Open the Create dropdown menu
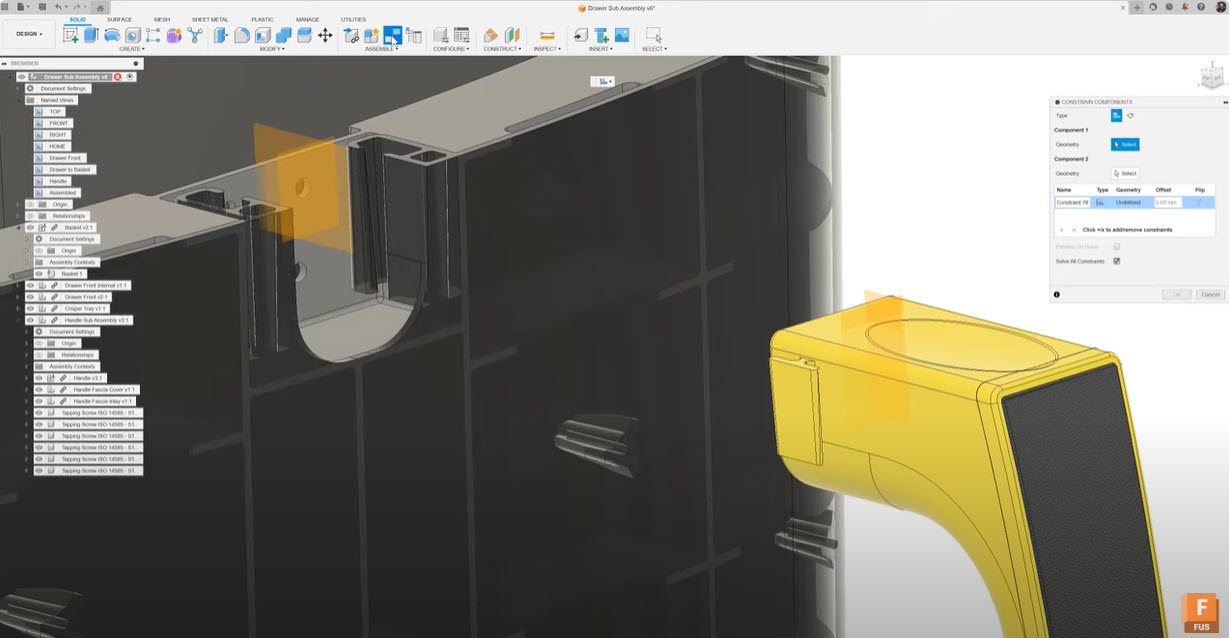The width and height of the screenshot is (1229, 638). pyautogui.click(x=132, y=49)
